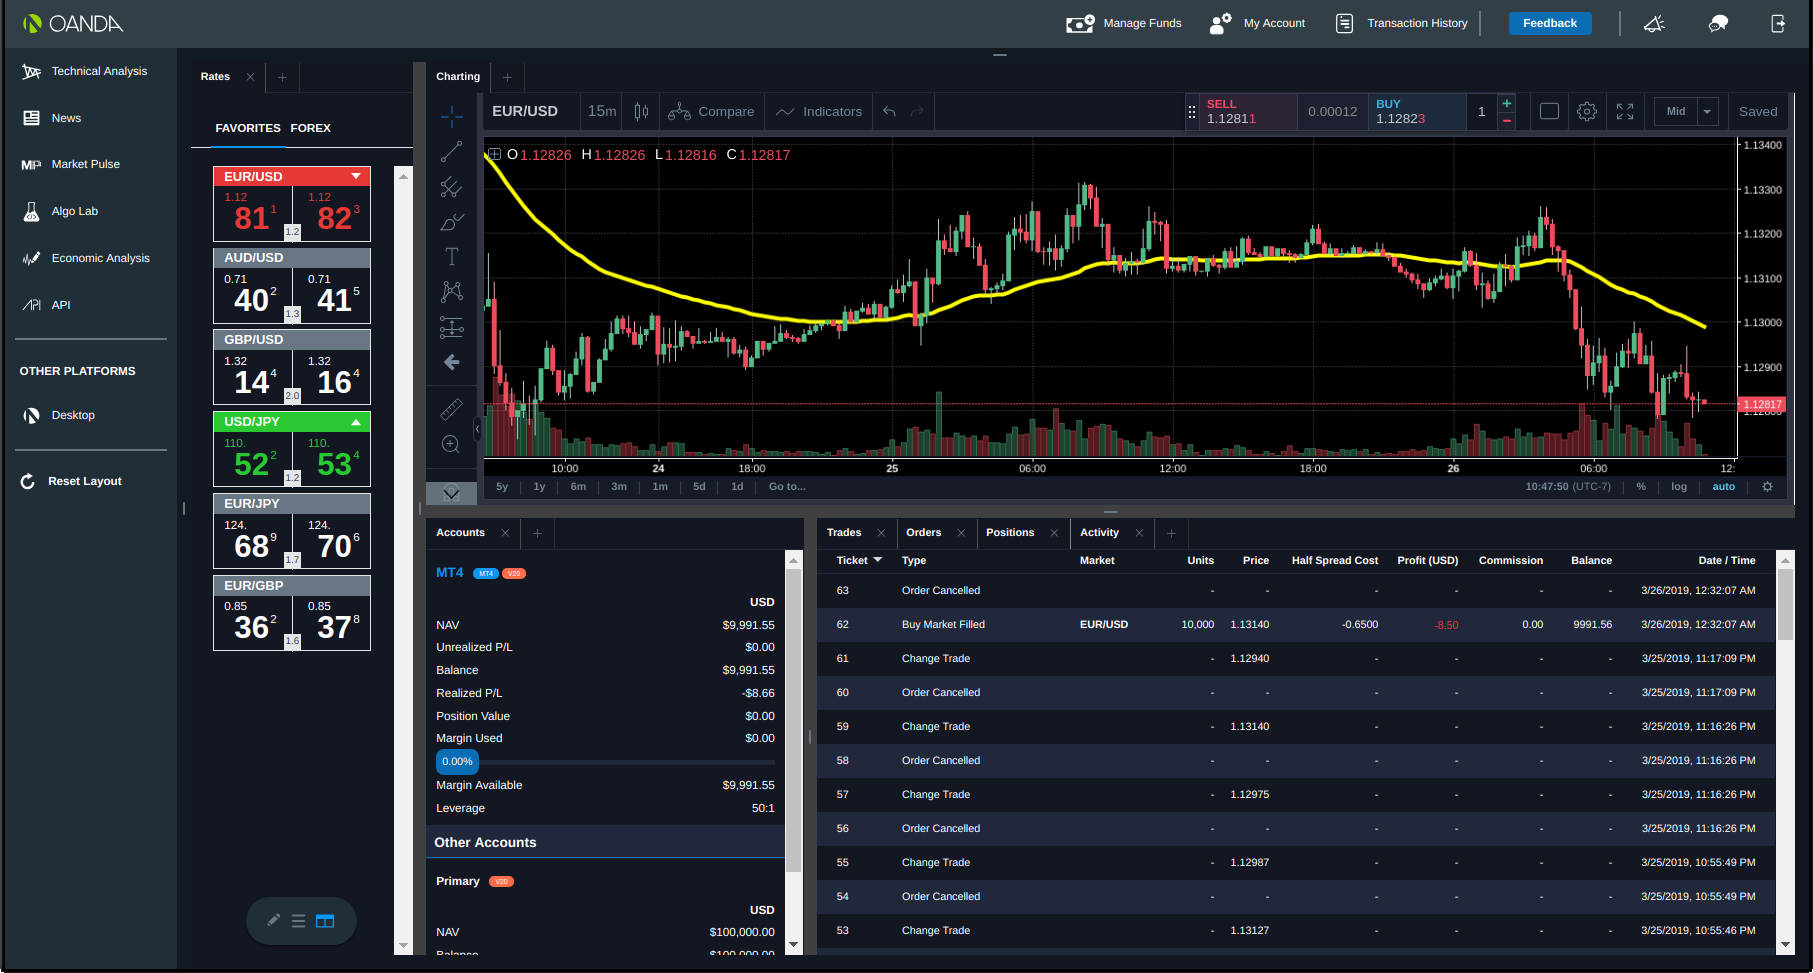The height and width of the screenshot is (973, 1813).
Task: Activate the ruler measure tool
Action: pos(452,409)
